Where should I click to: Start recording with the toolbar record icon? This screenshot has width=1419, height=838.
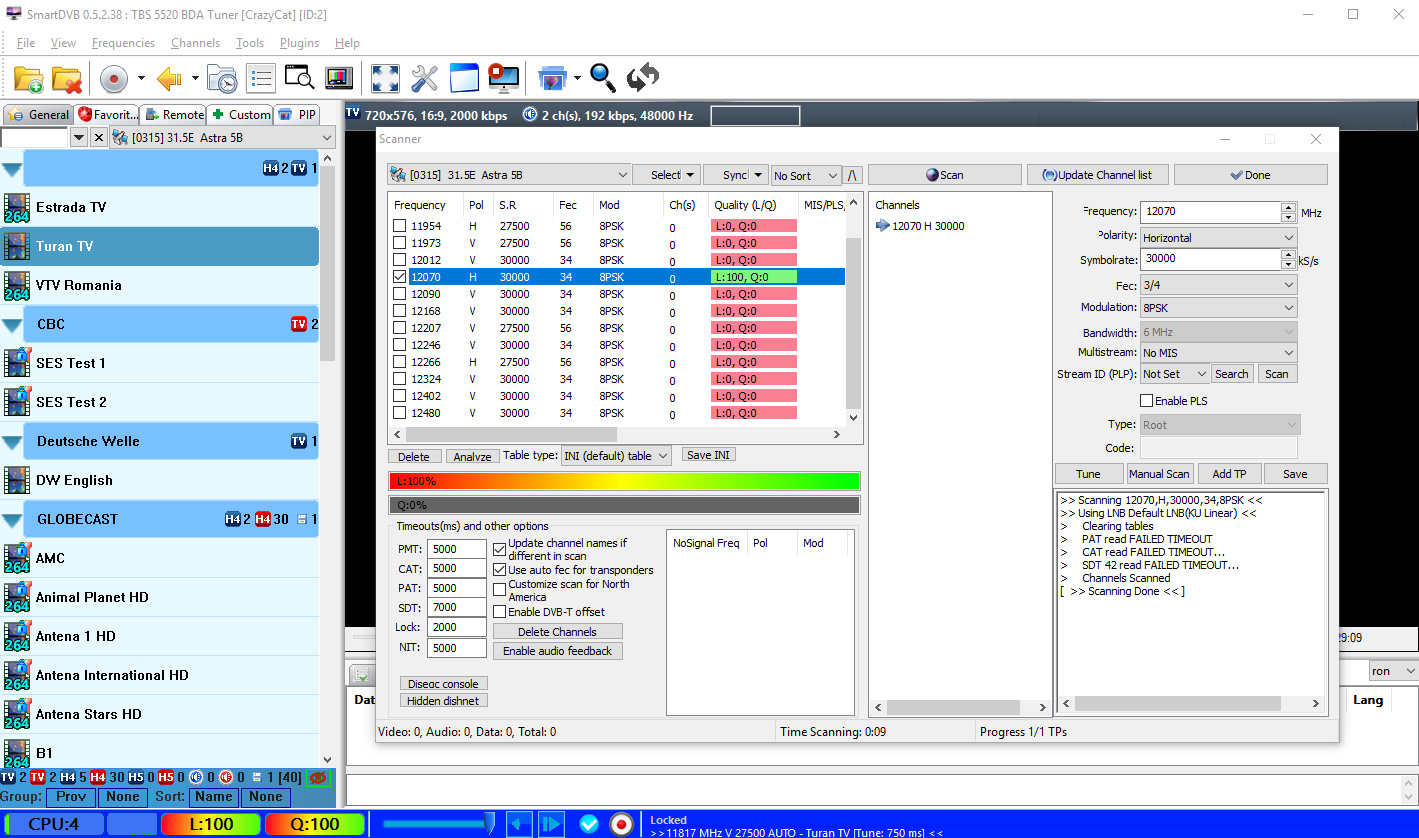pos(113,78)
